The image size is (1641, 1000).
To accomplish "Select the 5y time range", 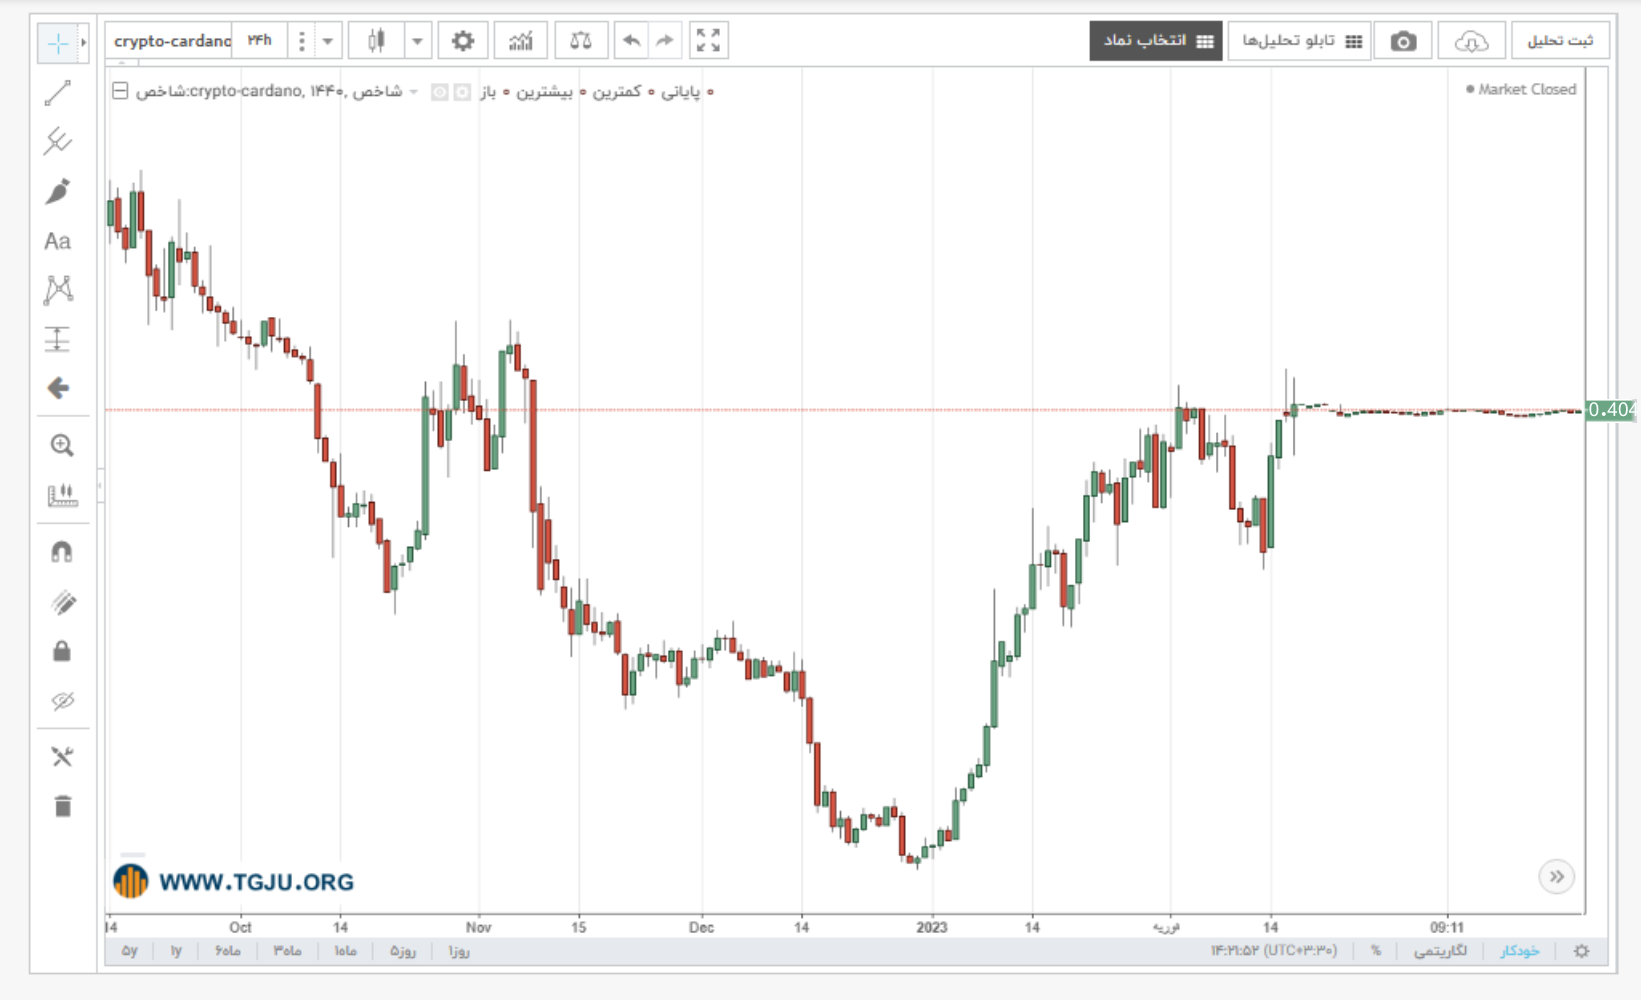I will pos(130,951).
